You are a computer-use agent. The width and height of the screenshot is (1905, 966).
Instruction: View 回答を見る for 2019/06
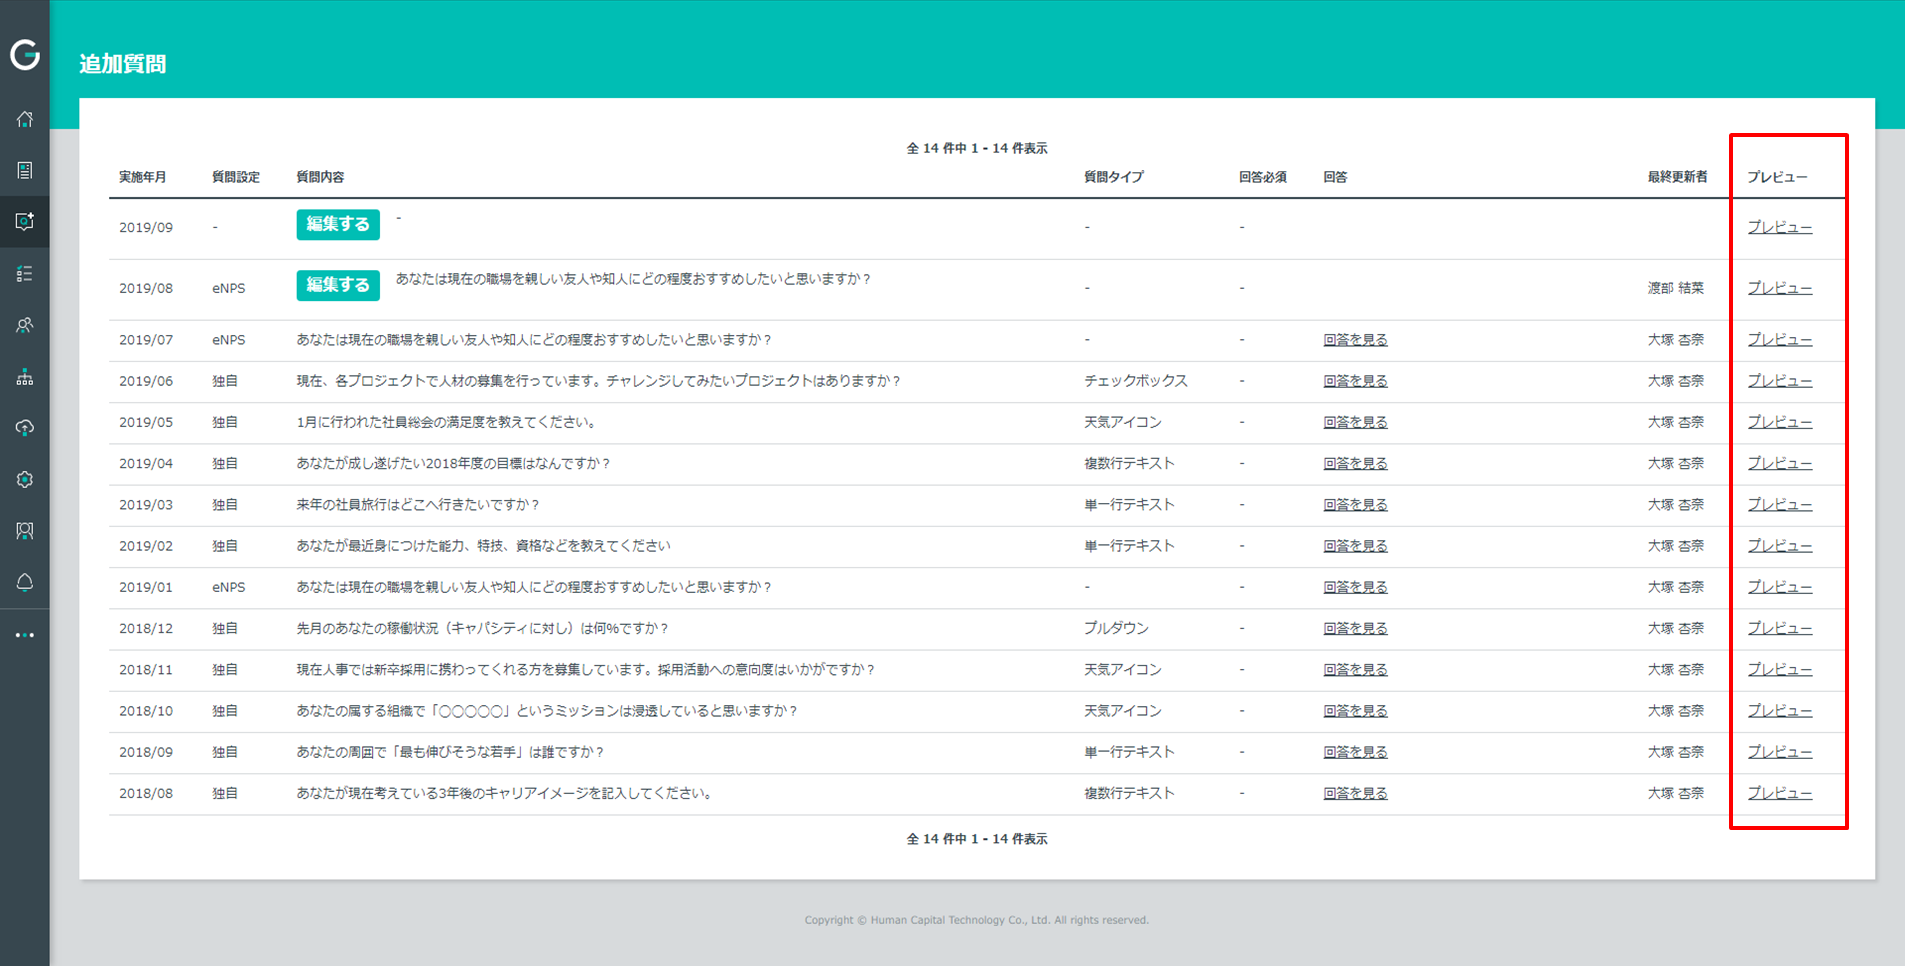pos(1355,381)
